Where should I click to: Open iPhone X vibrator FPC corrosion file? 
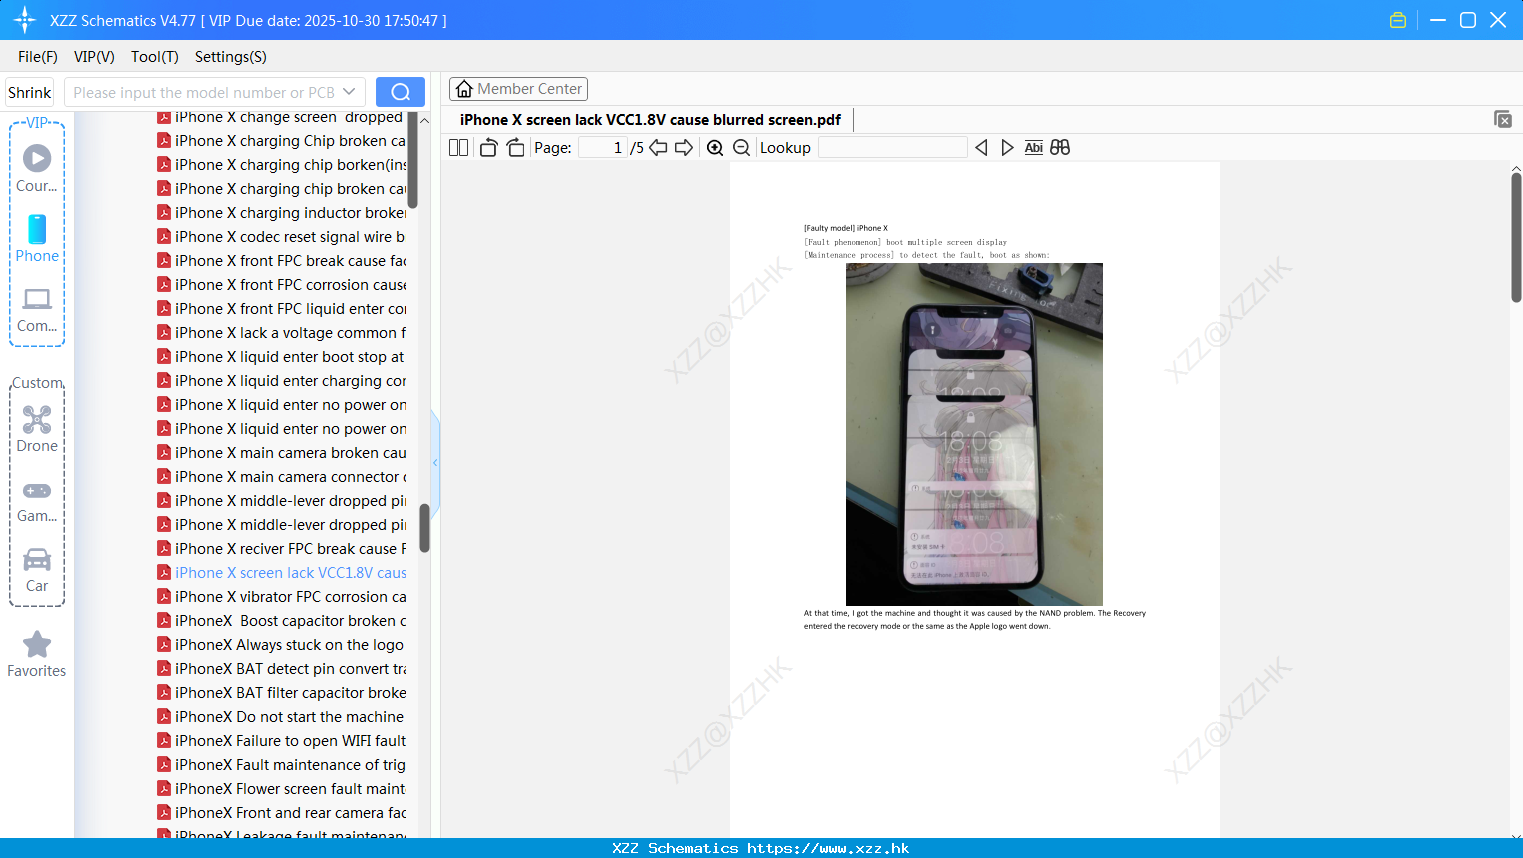click(x=281, y=597)
